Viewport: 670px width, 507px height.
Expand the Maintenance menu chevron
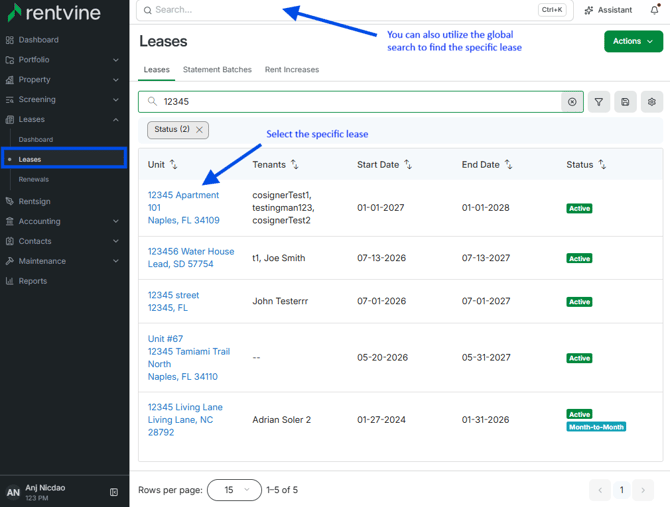point(116,261)
